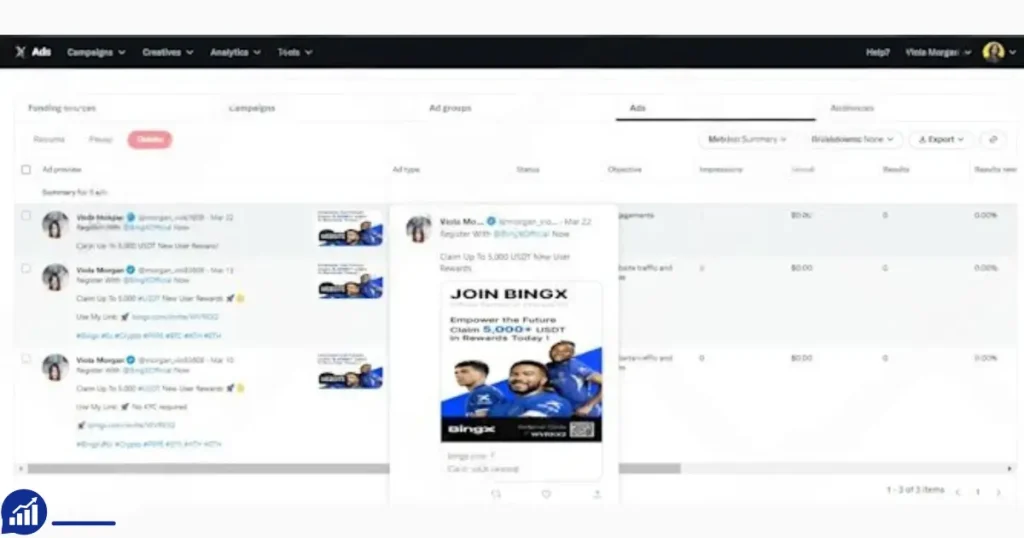
Task: Select page 1 in pagination
Action: pyautogui.click(x=978, y=492)
